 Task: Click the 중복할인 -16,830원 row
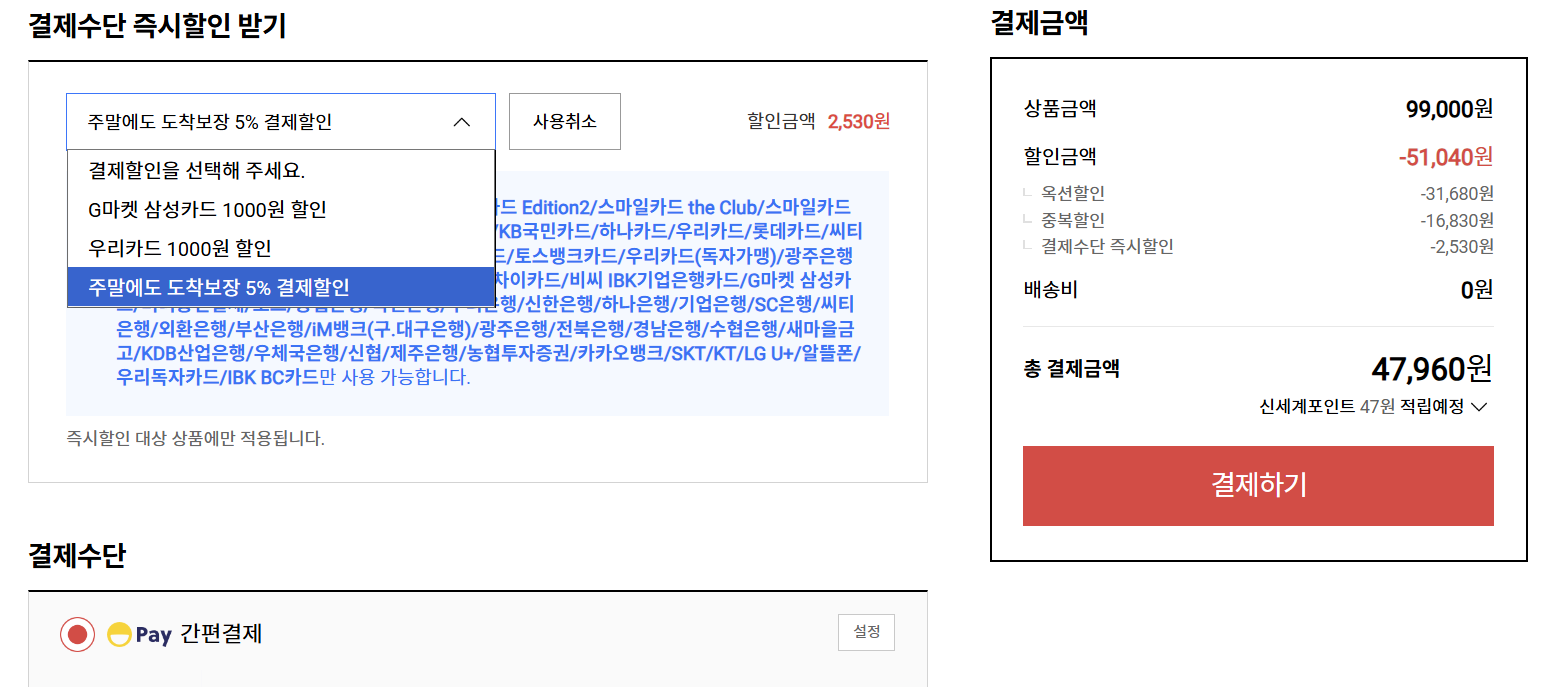[1257, 220]
